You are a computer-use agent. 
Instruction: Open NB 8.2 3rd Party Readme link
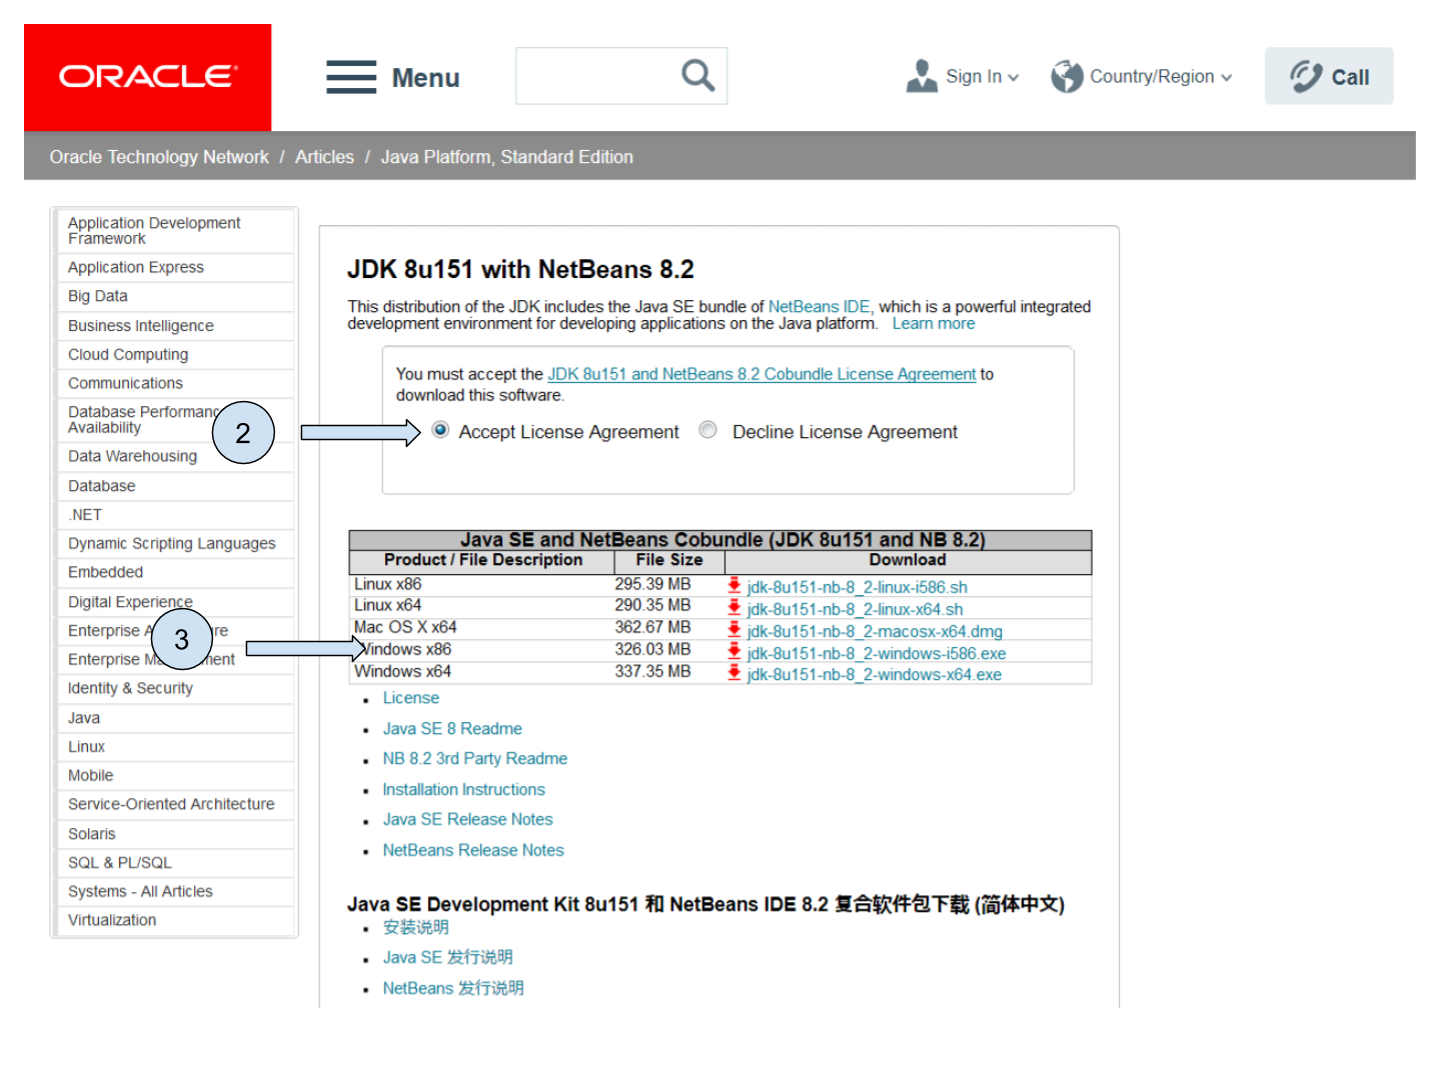pyautogui.click(x=475, y=759)
